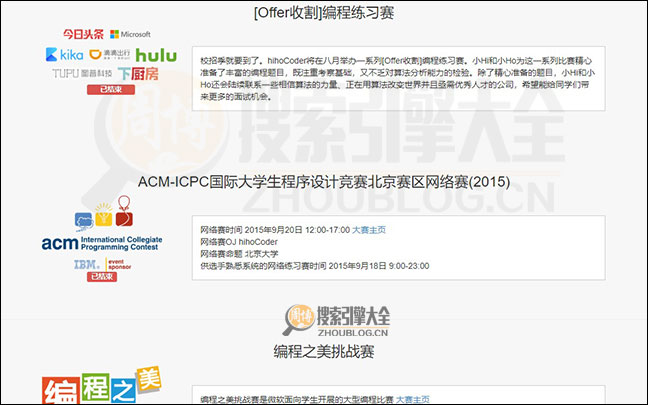Click the [Offer收割]编程练习赛 heading

tap(324, 13)
